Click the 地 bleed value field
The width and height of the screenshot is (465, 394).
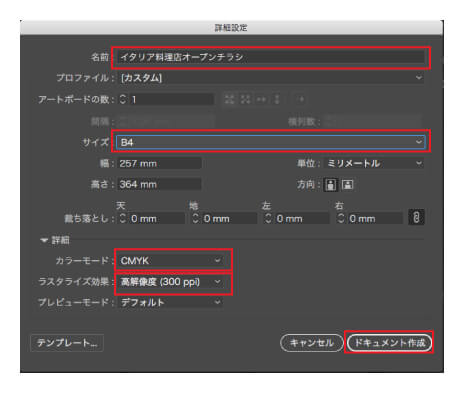(x=229, y=218)
